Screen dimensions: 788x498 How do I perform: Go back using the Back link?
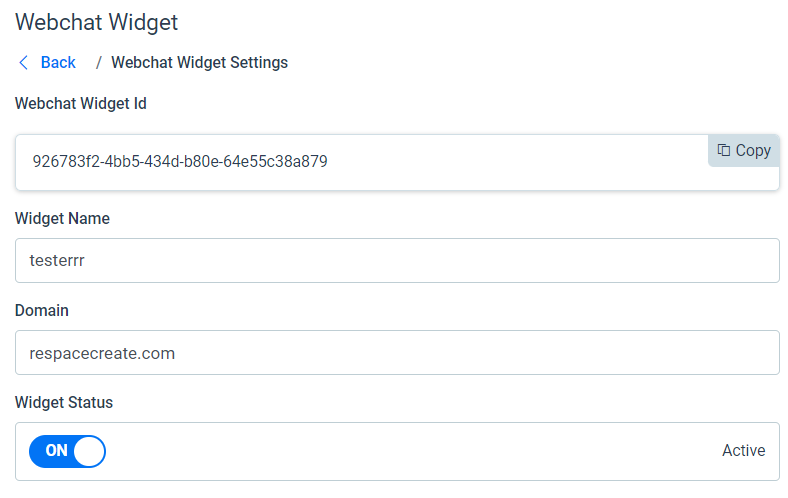click(x=58, y=63)
